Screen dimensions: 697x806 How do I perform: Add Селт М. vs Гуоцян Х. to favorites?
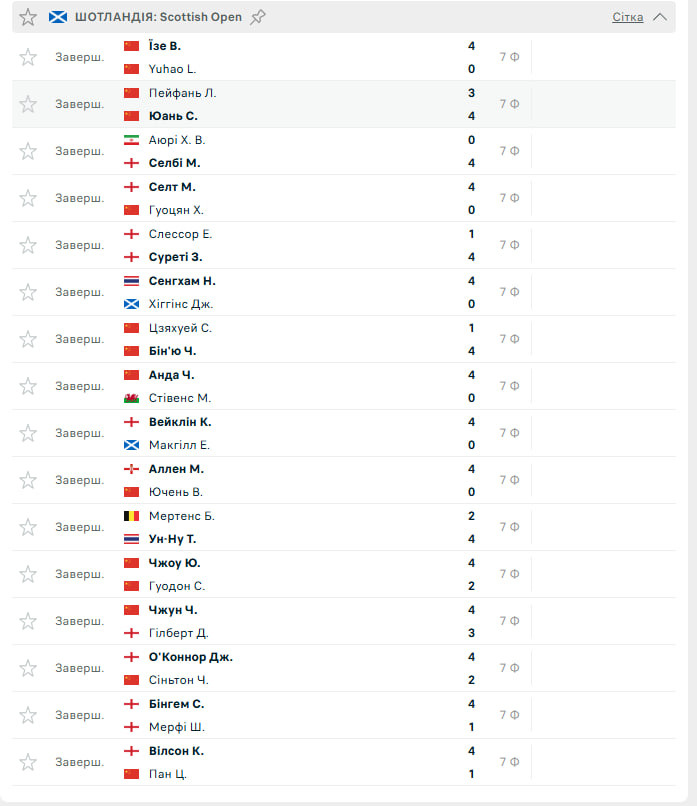[x=28, y=198]
